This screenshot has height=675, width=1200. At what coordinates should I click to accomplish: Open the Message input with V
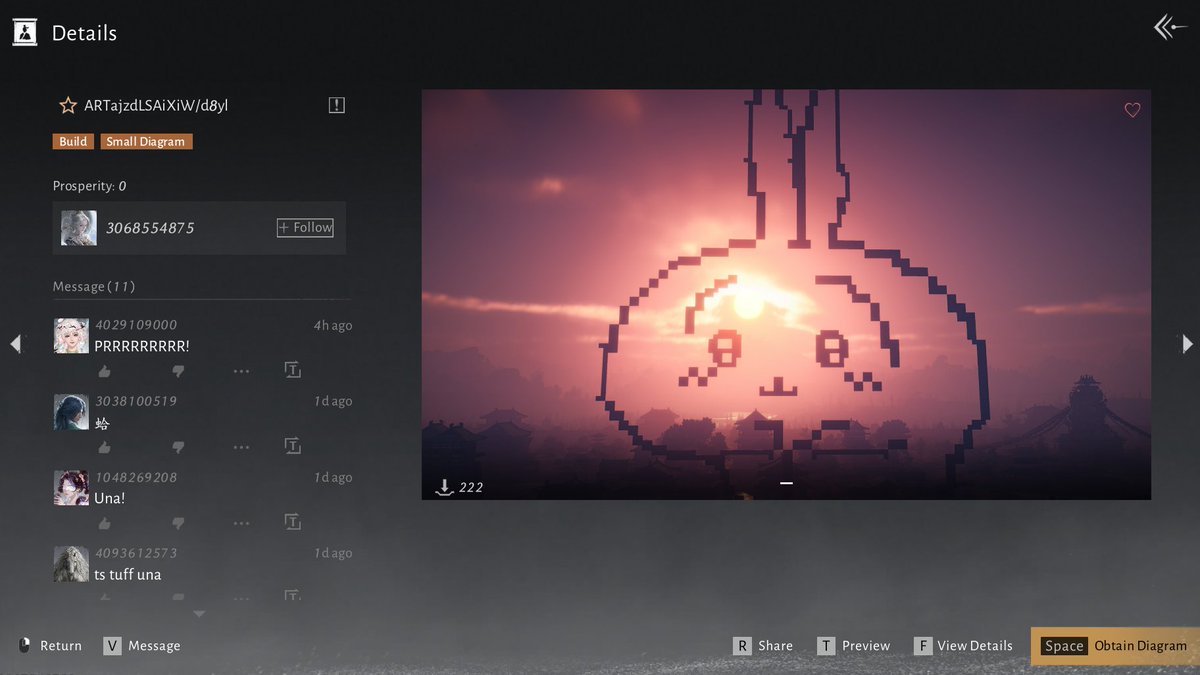coord(142,646)
